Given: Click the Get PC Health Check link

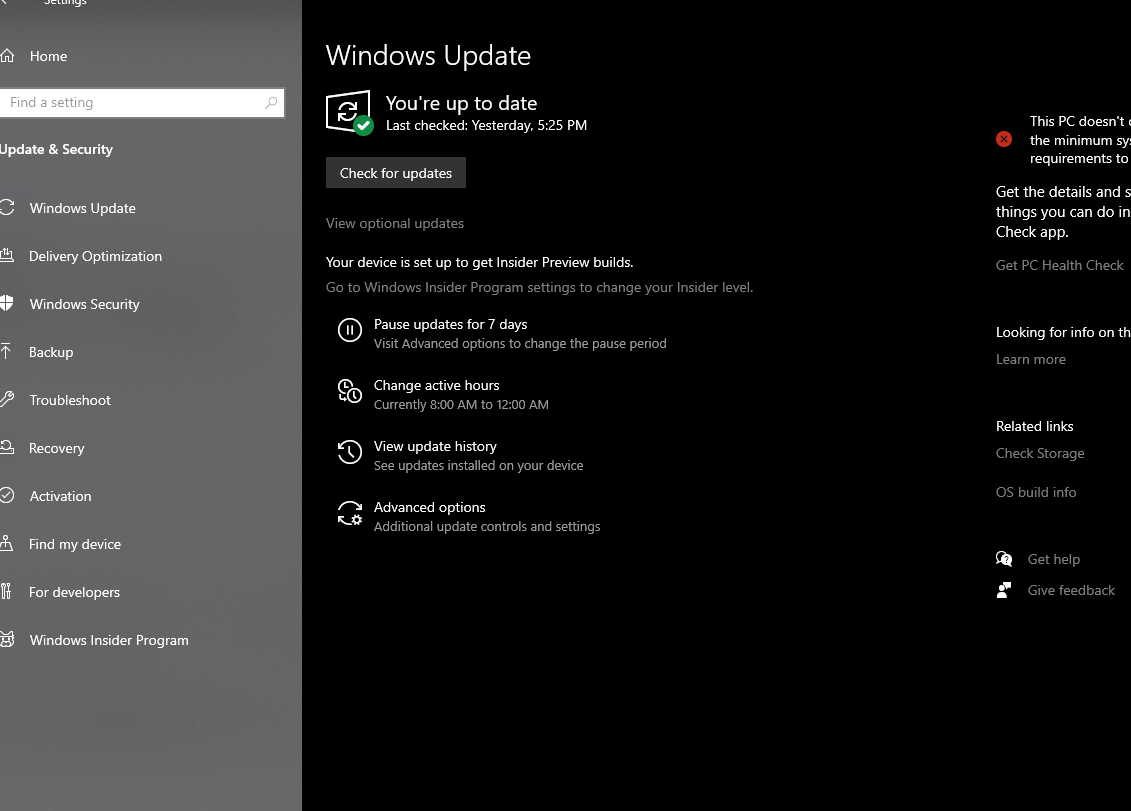Looking at the screenshot, I should click(1060, 265).
